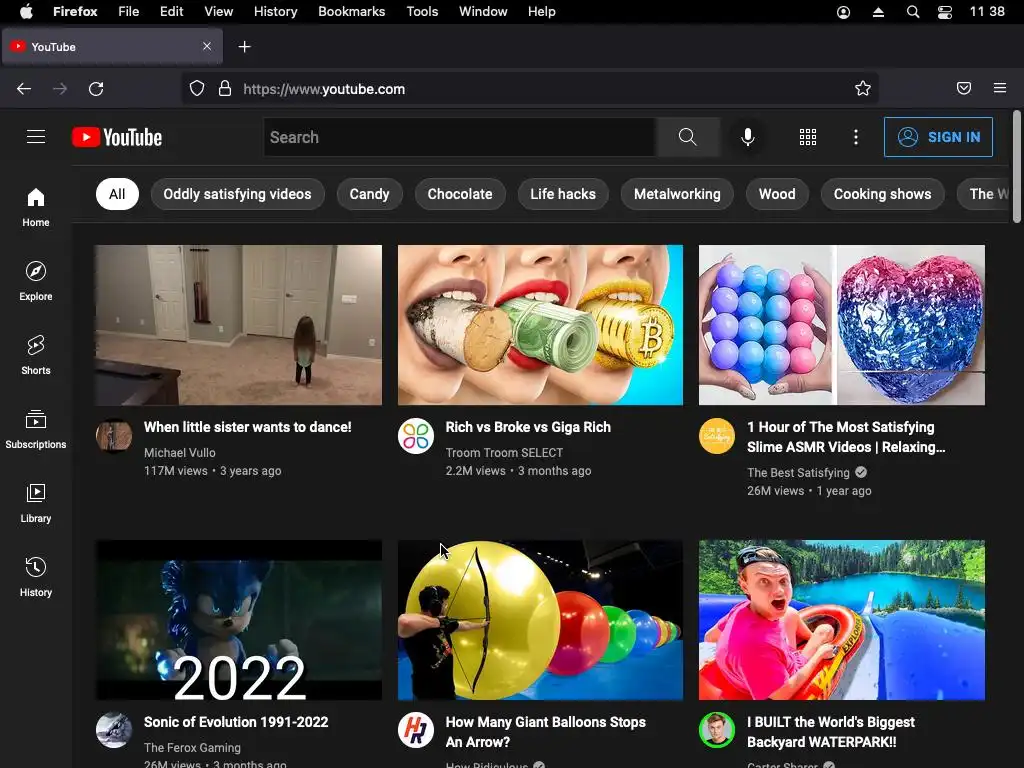Open the History menu in menu bar
1024x768 pixels.
point(275,12)
